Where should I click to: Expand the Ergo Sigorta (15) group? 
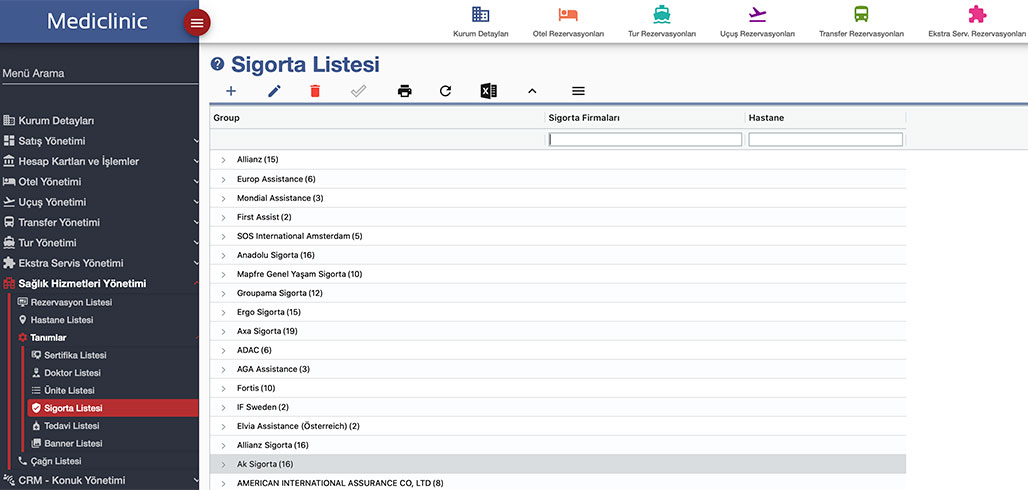click(224, 312)
